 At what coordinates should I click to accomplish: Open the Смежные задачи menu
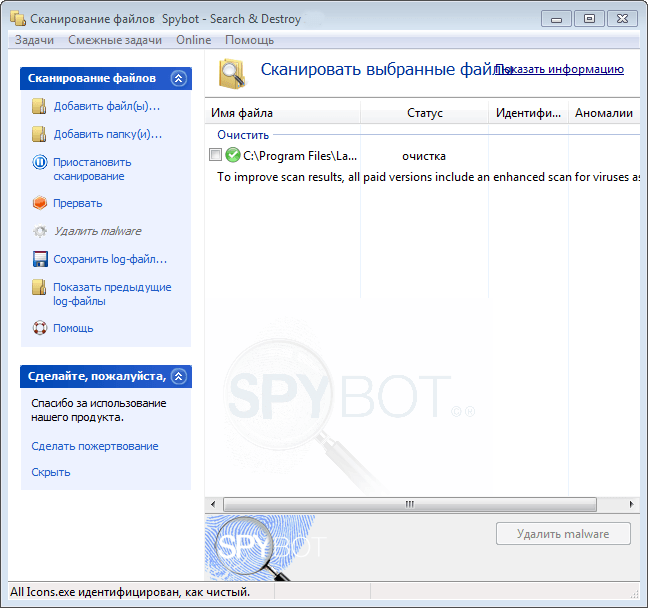click(x=115, y=40)
